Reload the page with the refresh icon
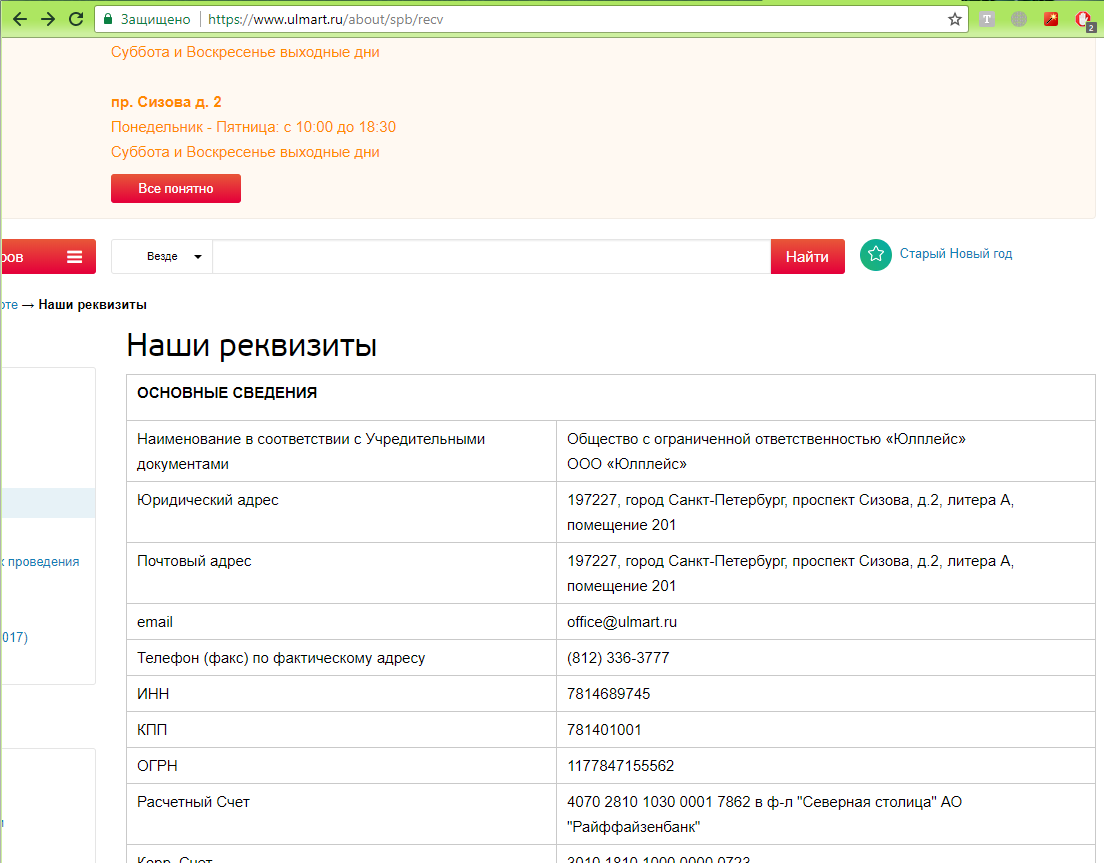Viewport: 1104px width, 863px height. pos(76,19)
